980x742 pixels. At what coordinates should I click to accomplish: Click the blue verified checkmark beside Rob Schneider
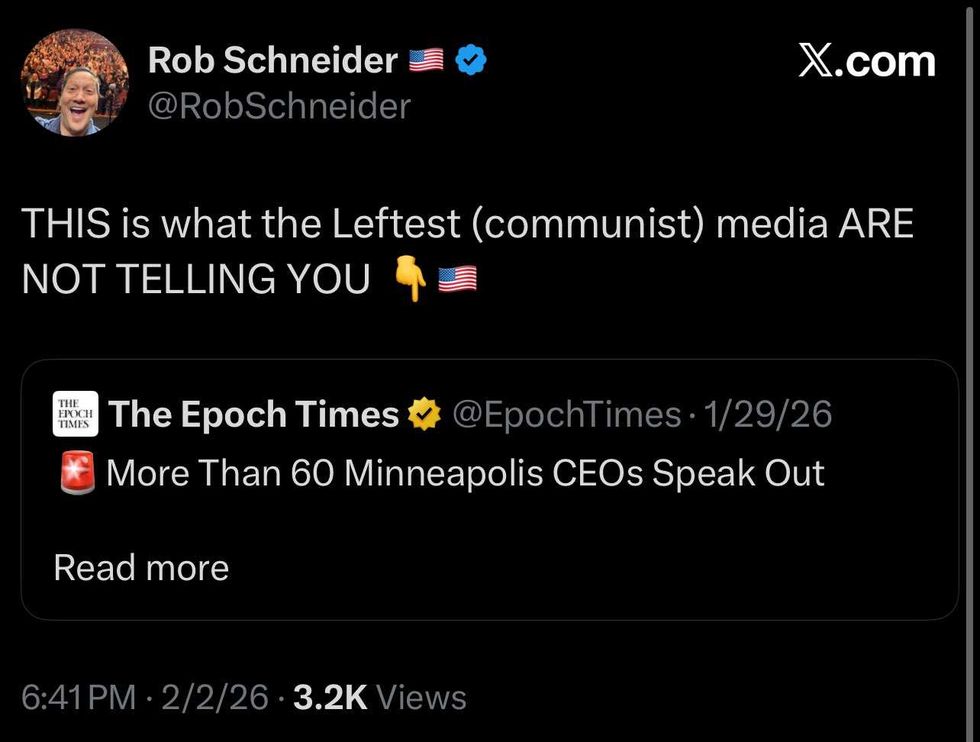(468, 60)
